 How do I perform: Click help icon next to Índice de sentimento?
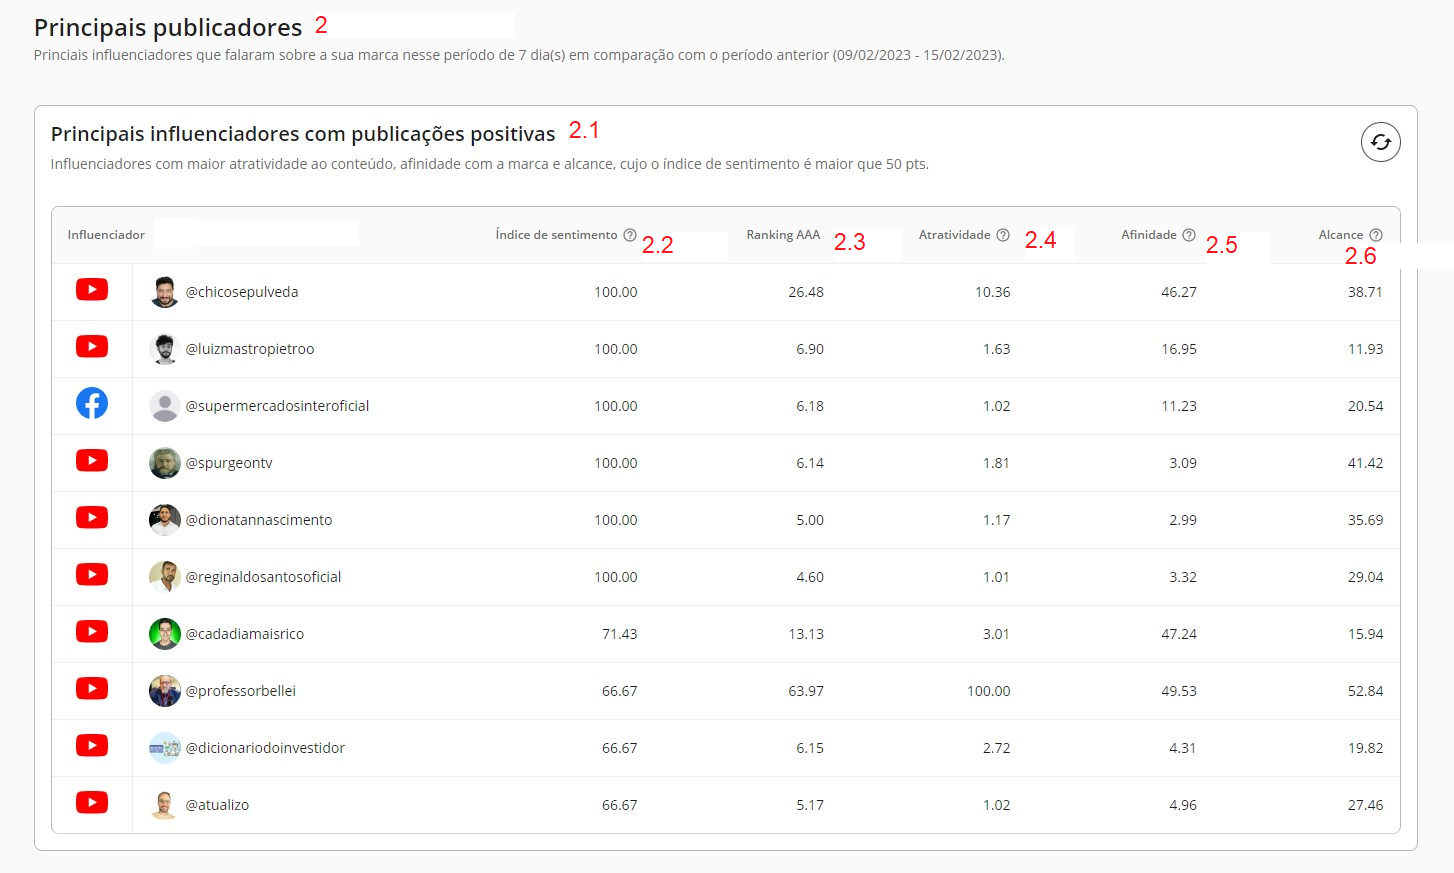tap(630, 235)
